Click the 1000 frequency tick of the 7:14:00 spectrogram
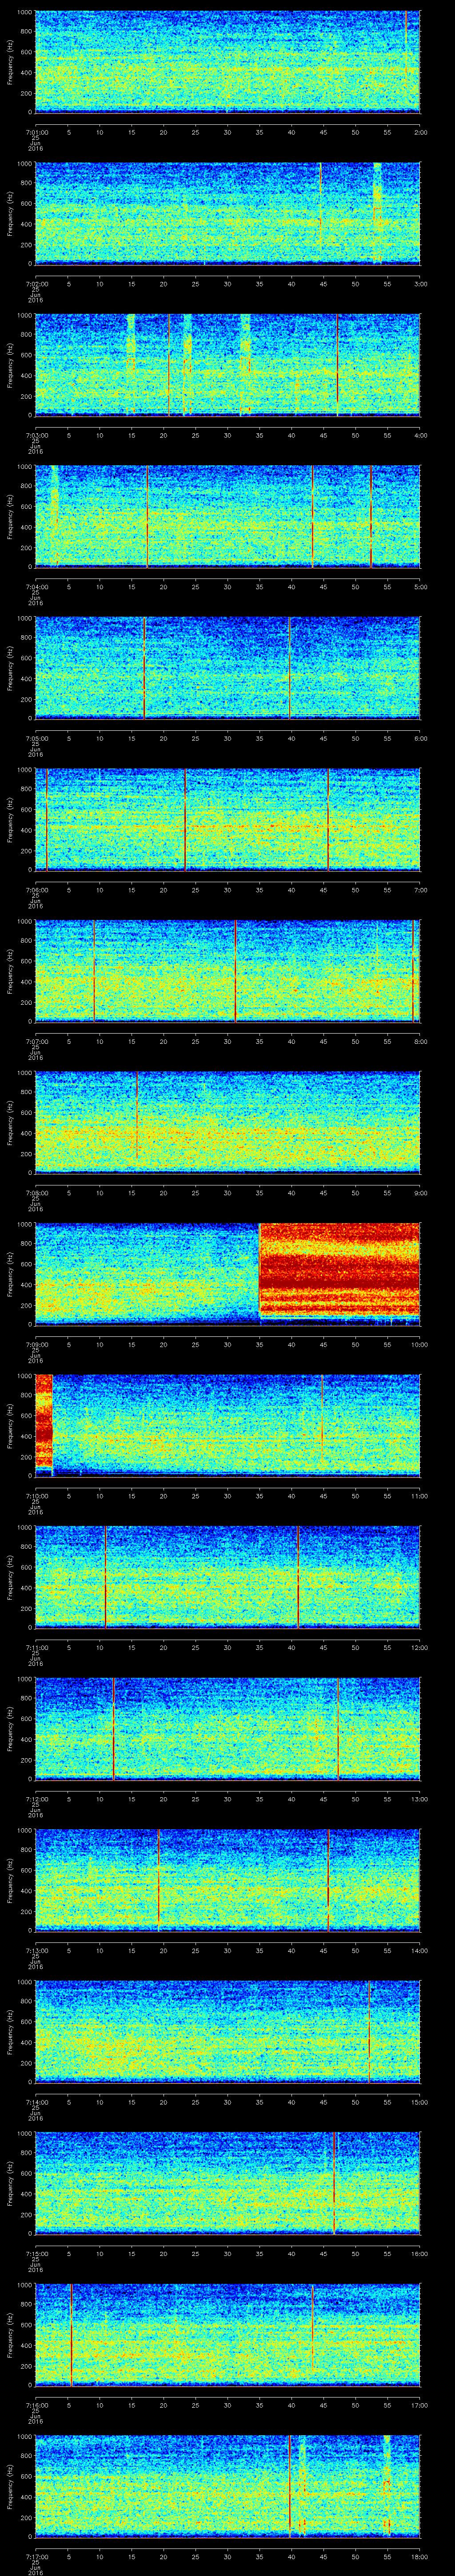 coord(25,1982)
